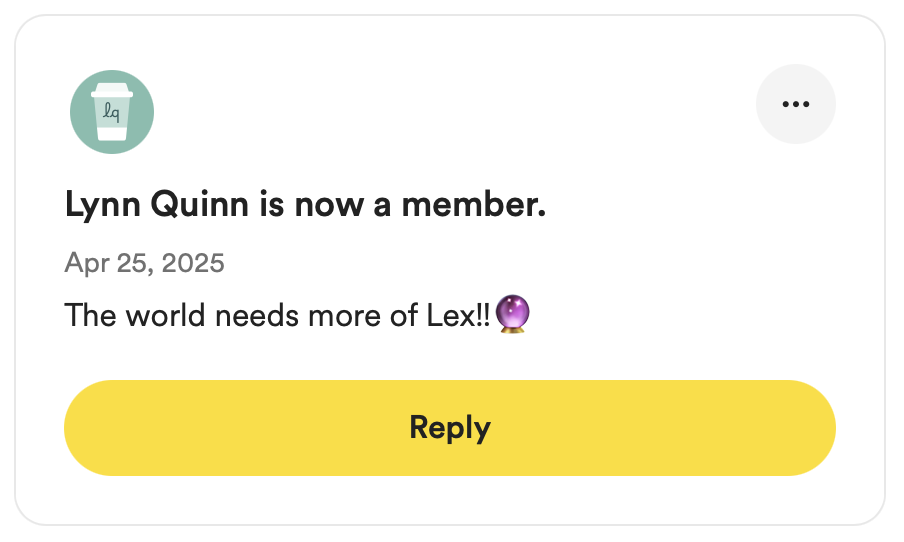904x542 pixels.
Task: Expand the ellipsis actions dropdown
Action: tap(796, 104)
